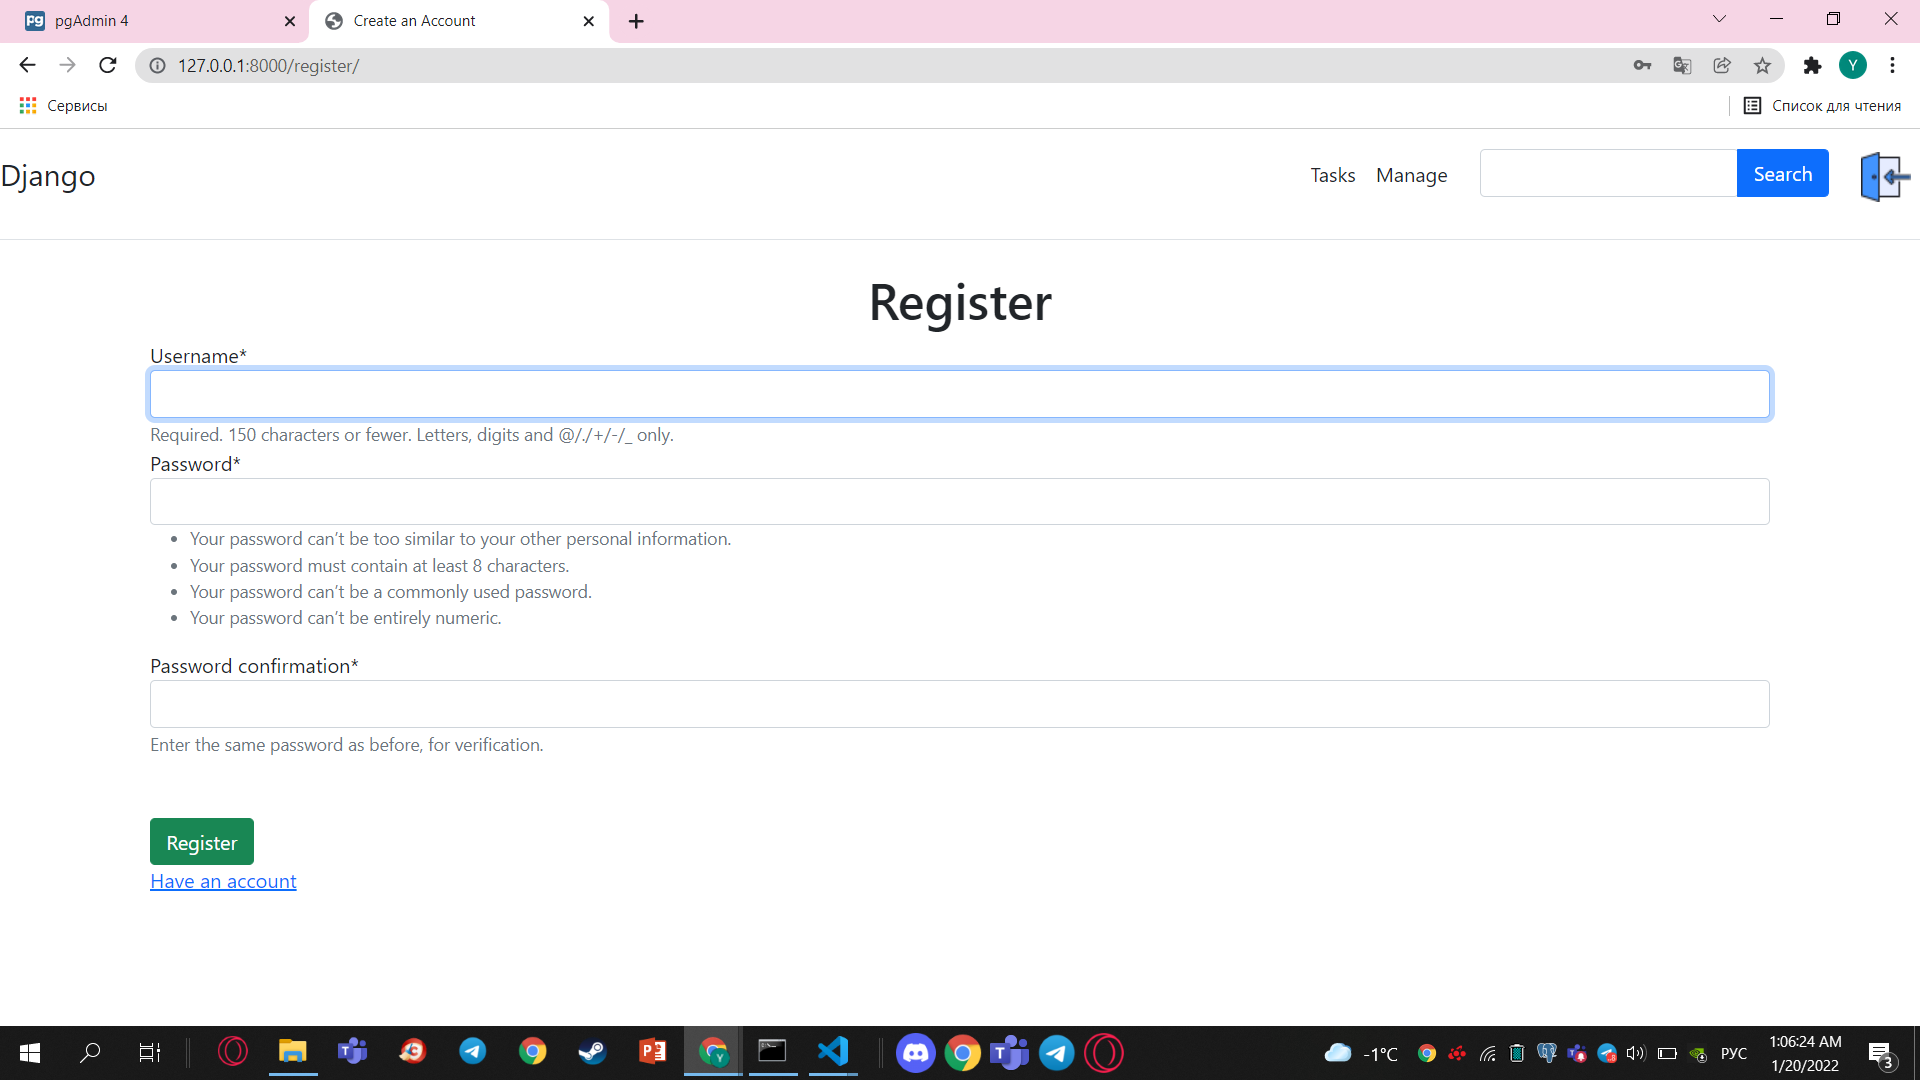Screen dimensions: 1920x1080
Task: Open File Explorer from taskbar
Action: coord(292,1052)
